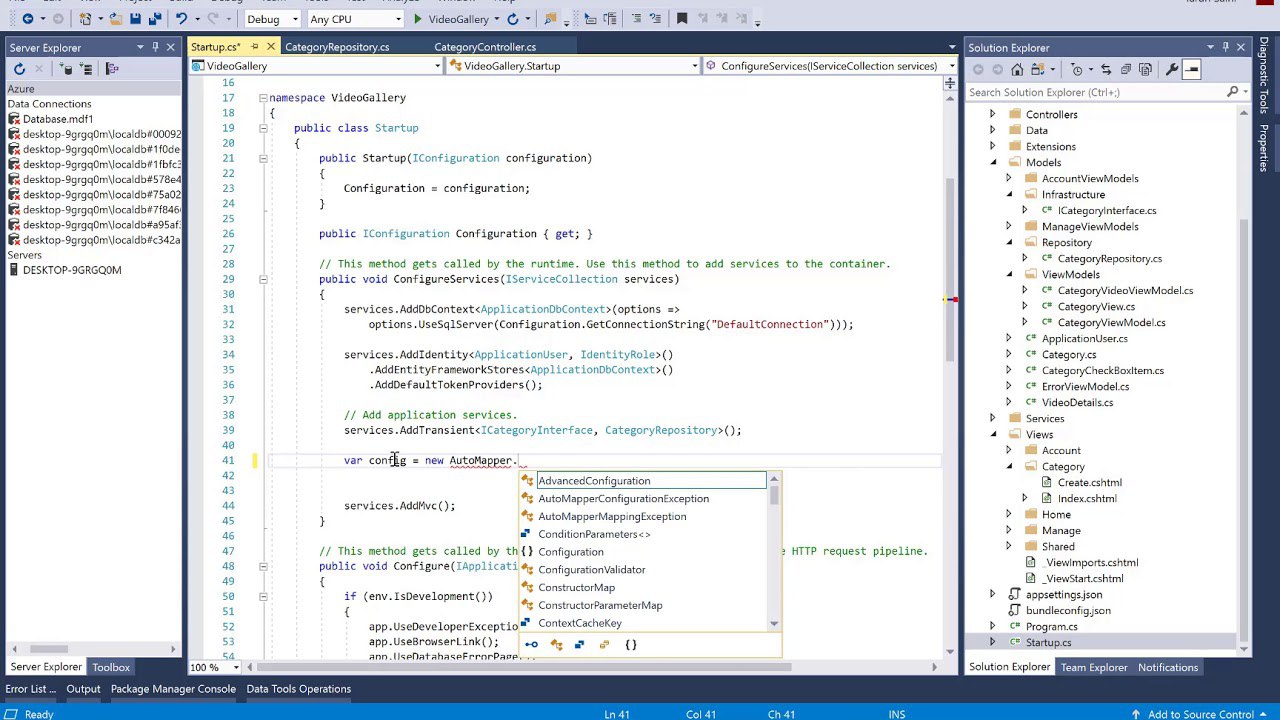Open Properties wrench icon in Solution Explorer
Screen dimensions: 1280x720
click(x=1171, y=69)
